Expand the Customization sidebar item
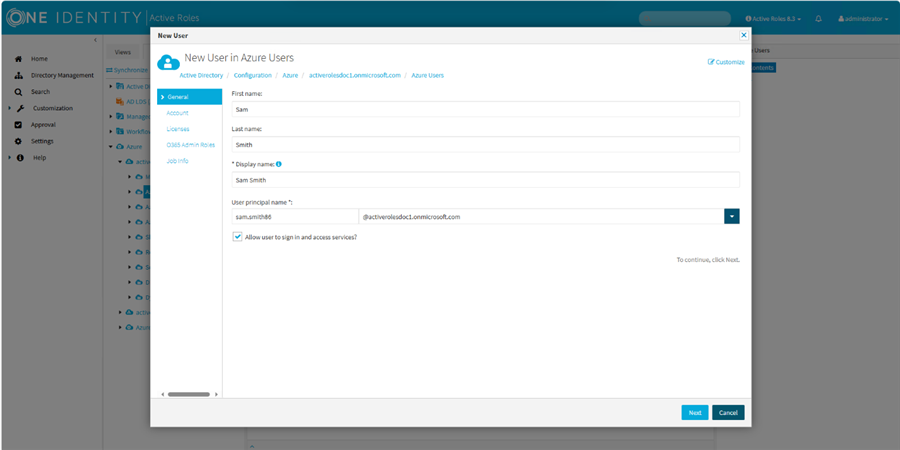The image size is (900, 450). (10, 108)
